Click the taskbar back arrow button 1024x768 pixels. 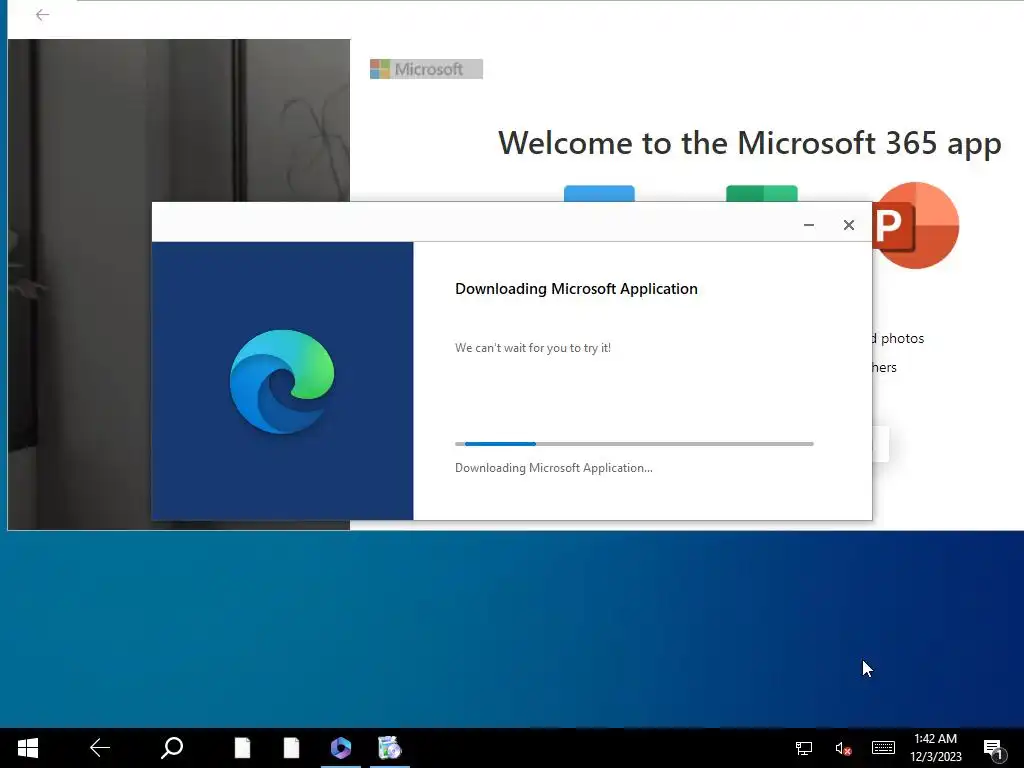tap(99, 748)
